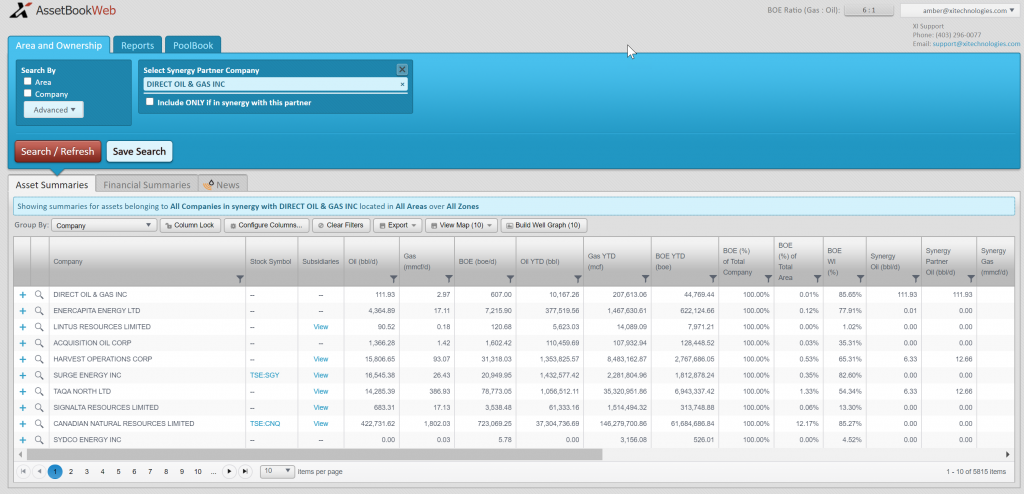Open the Oil (bbl/d) column filter icon
This screenshot has height=494, width=1024.
[393, 279]
